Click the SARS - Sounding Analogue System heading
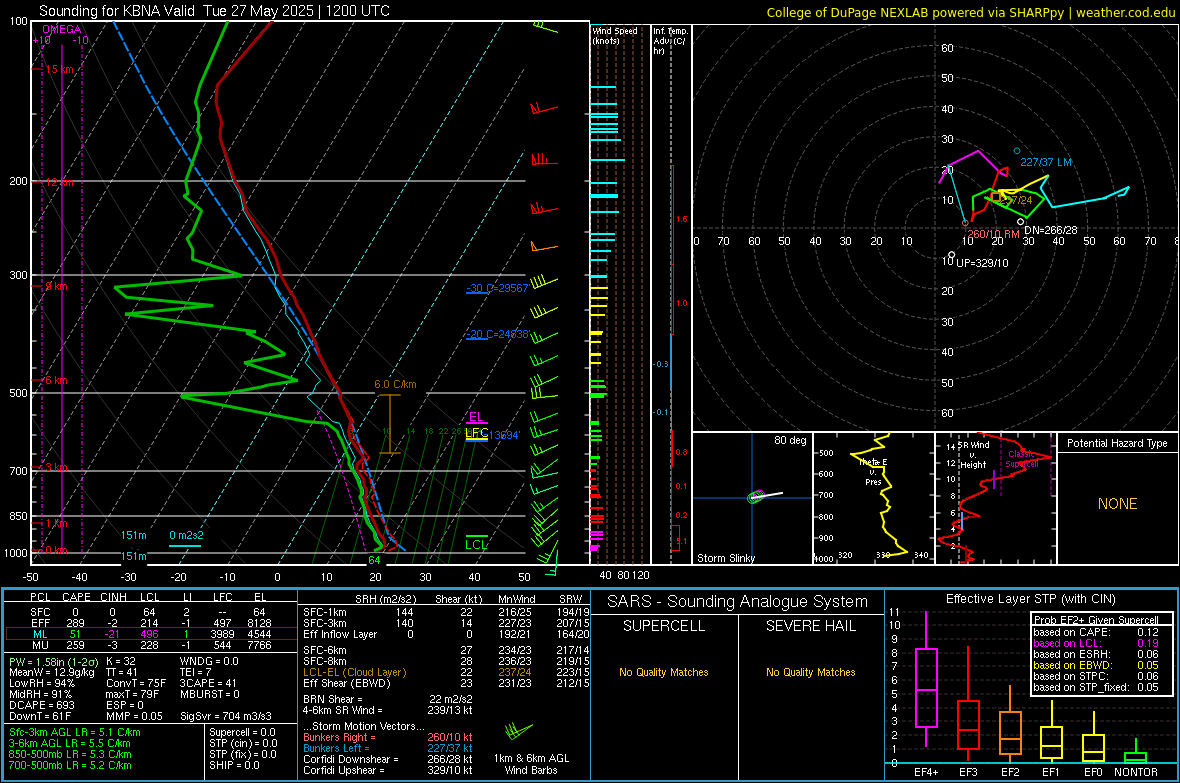The width and height of the screenshot is (1180, 783). (737, 601)
